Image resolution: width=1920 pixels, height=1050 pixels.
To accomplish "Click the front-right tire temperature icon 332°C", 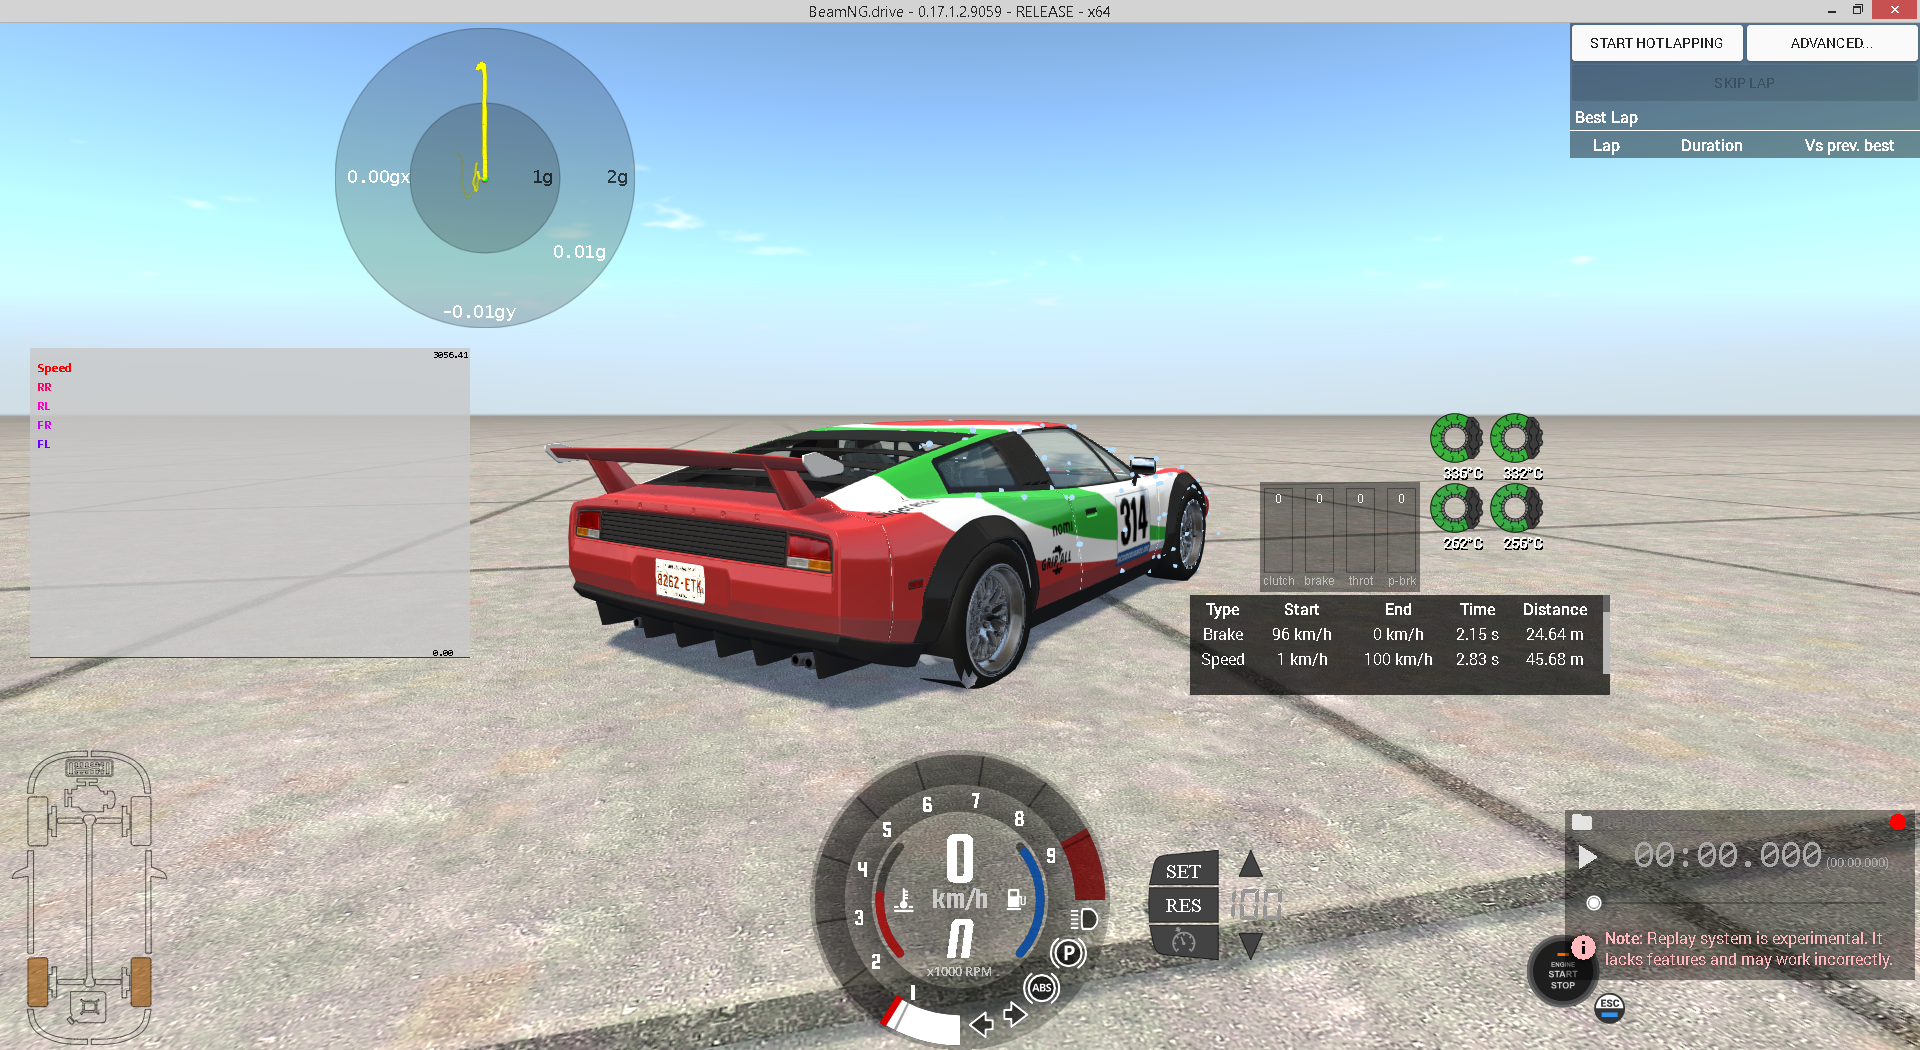I will click(x=1516, y=437).
